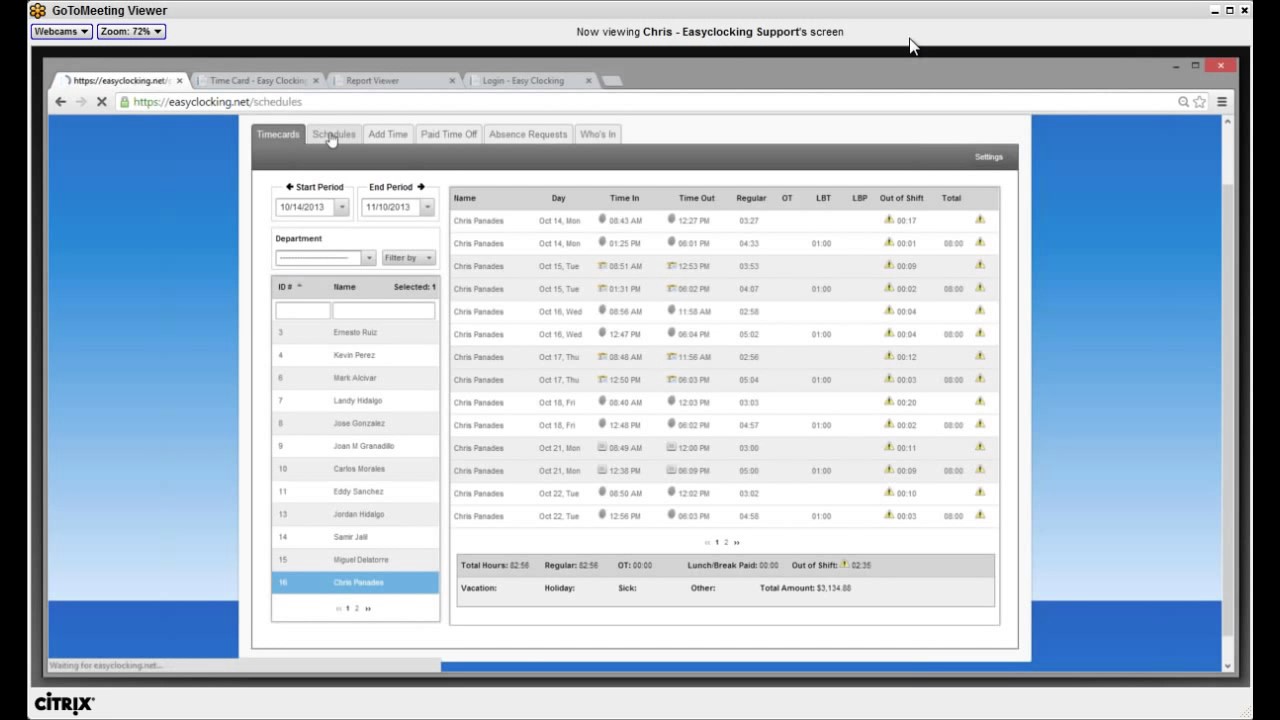Click the icon beside 12:53 PM time out
Screen dimensions: 1280x720
671,265
